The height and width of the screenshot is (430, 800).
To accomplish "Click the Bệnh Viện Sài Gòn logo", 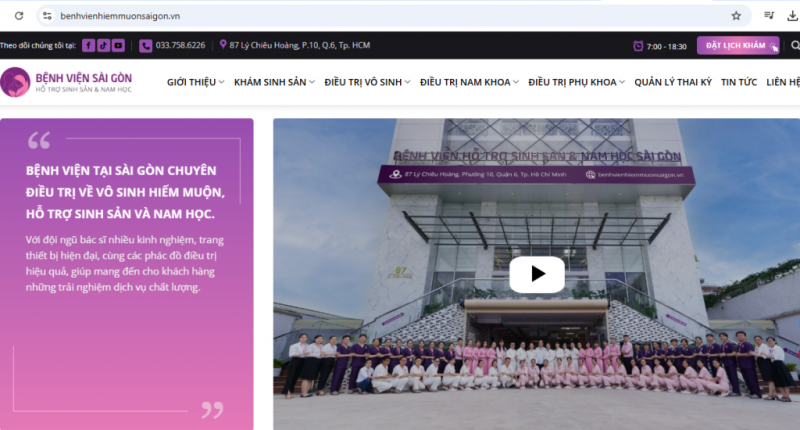I will (66, 82).
